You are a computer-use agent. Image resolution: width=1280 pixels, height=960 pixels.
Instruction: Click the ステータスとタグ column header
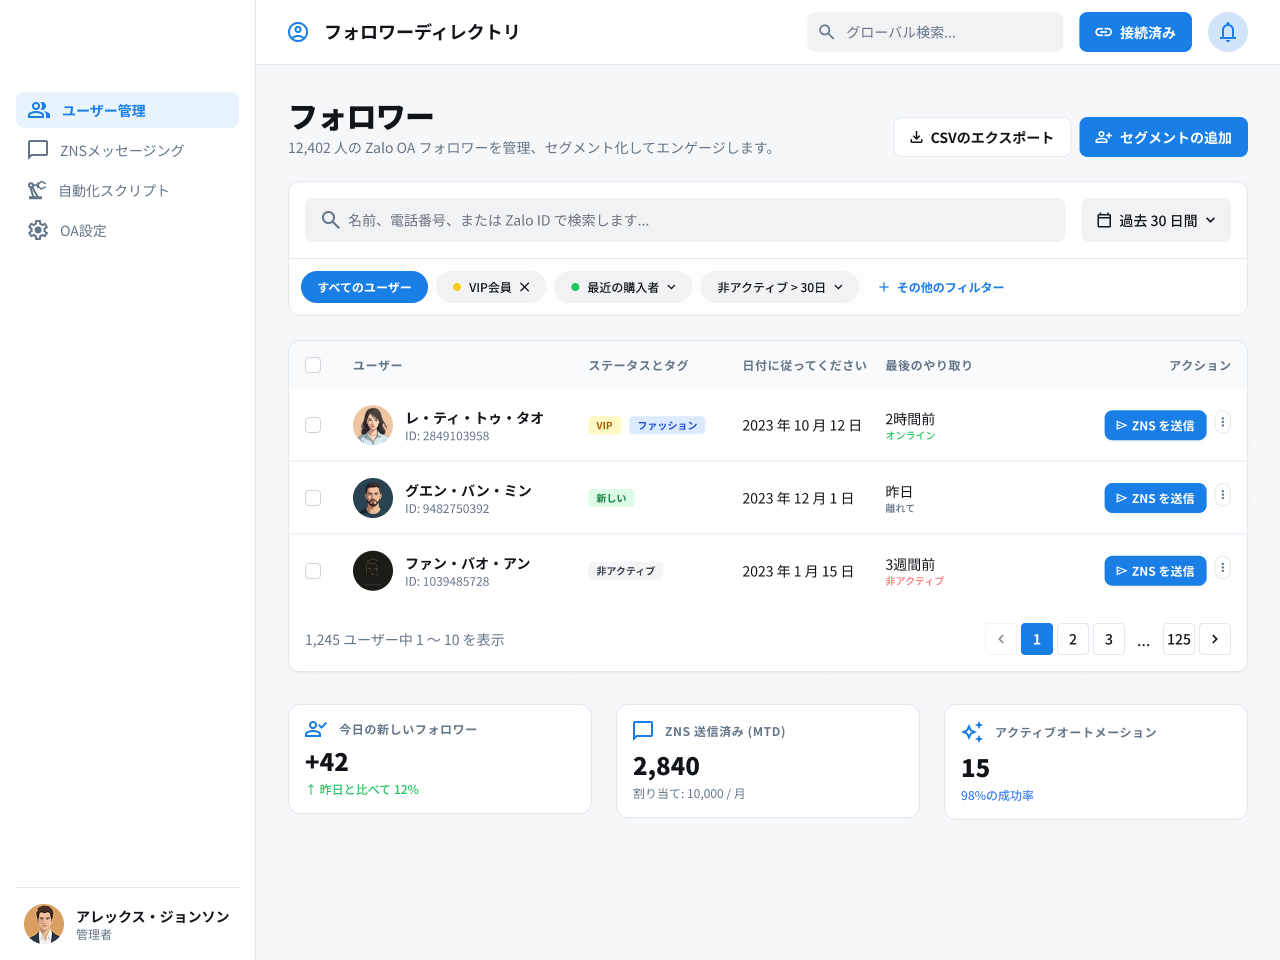(x=638, y=365)
